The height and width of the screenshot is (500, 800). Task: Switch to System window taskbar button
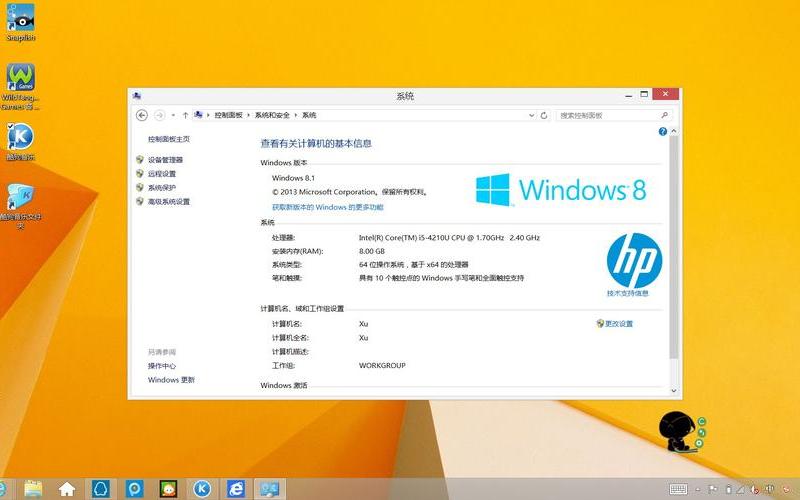[269, 489]
